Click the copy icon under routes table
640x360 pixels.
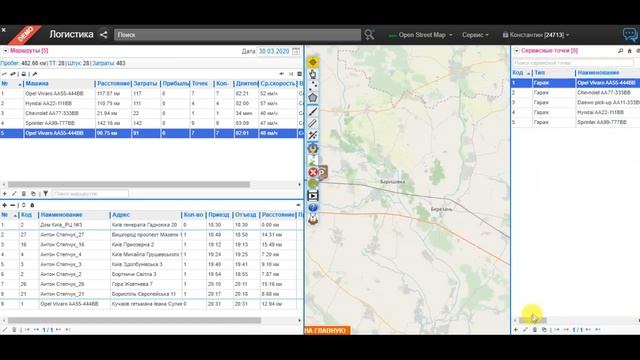pos(33,193)
